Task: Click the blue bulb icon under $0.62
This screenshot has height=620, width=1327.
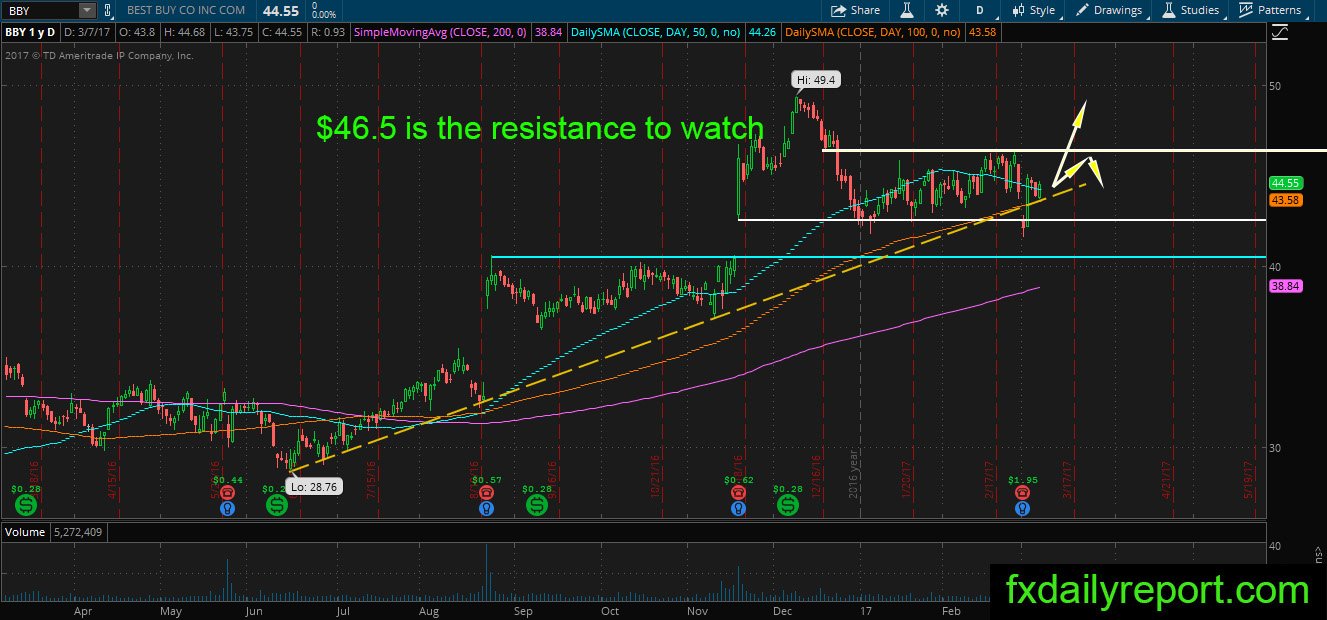Action: click(x=738, y=508)
